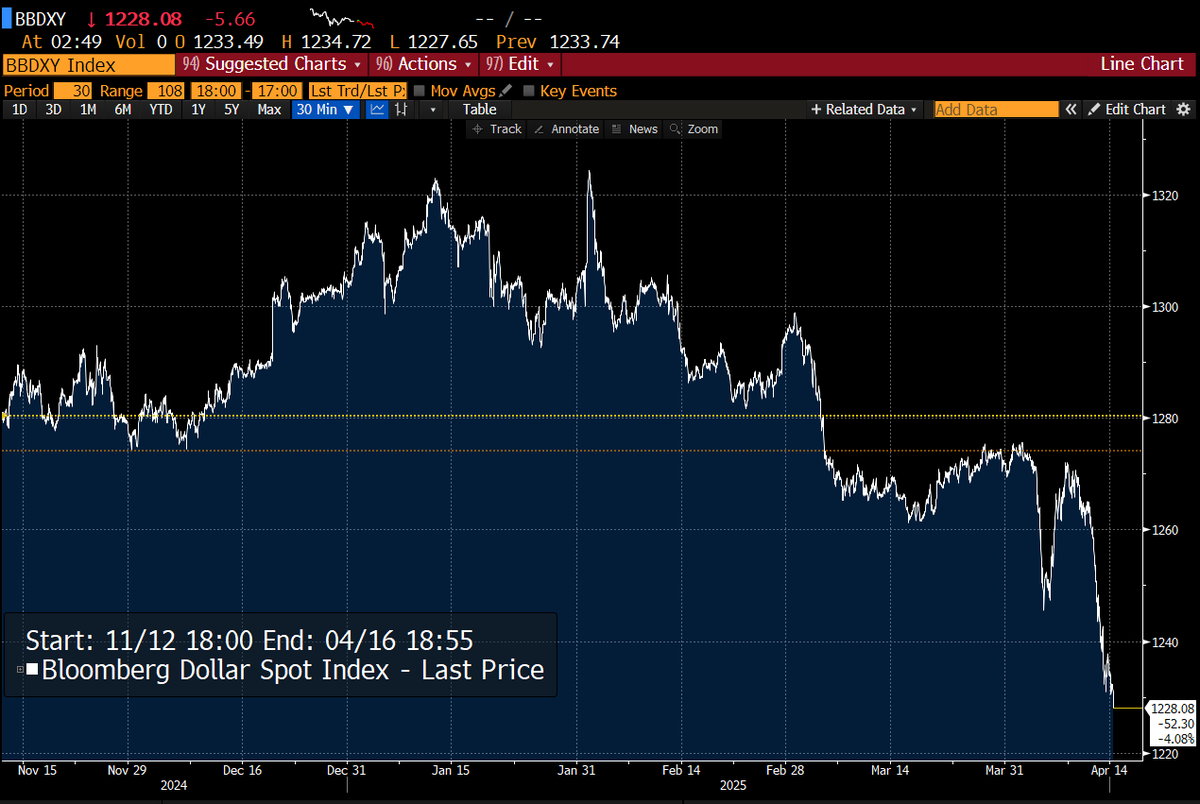
Task: Open the Suggested Charts dropdown
Action: tap(272, 64)
